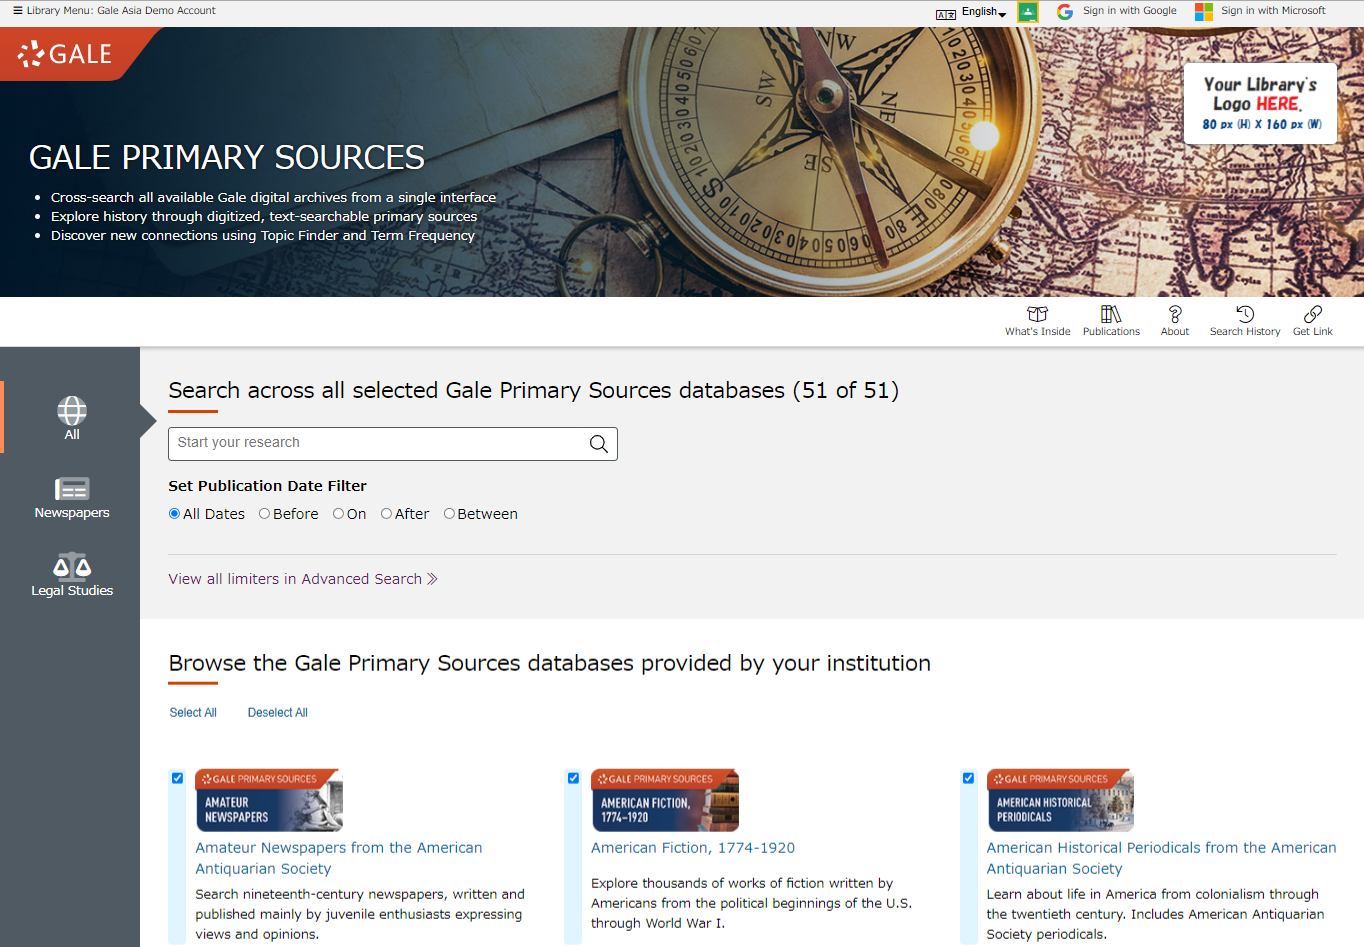The width and height of the screenshot is (1364, 947).
Task: Uncheck the Amateur Newspapers database checkbox
Action: point(177,778)
